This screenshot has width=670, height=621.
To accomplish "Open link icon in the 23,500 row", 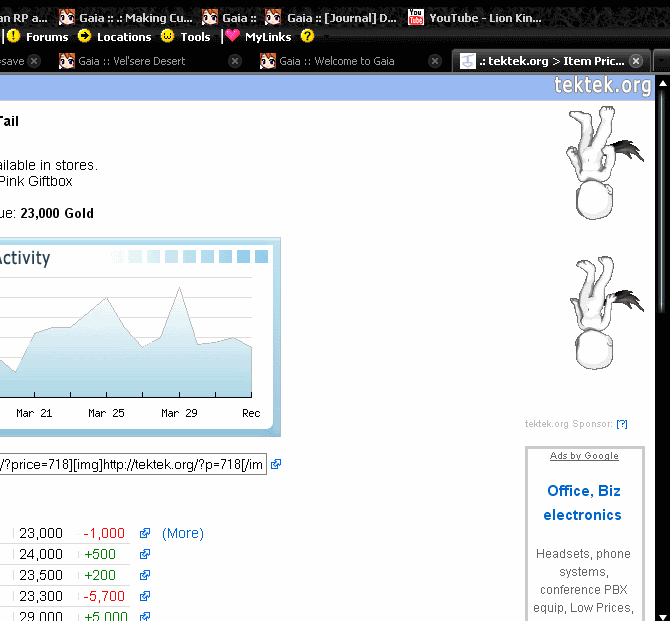I will point(145,575).
